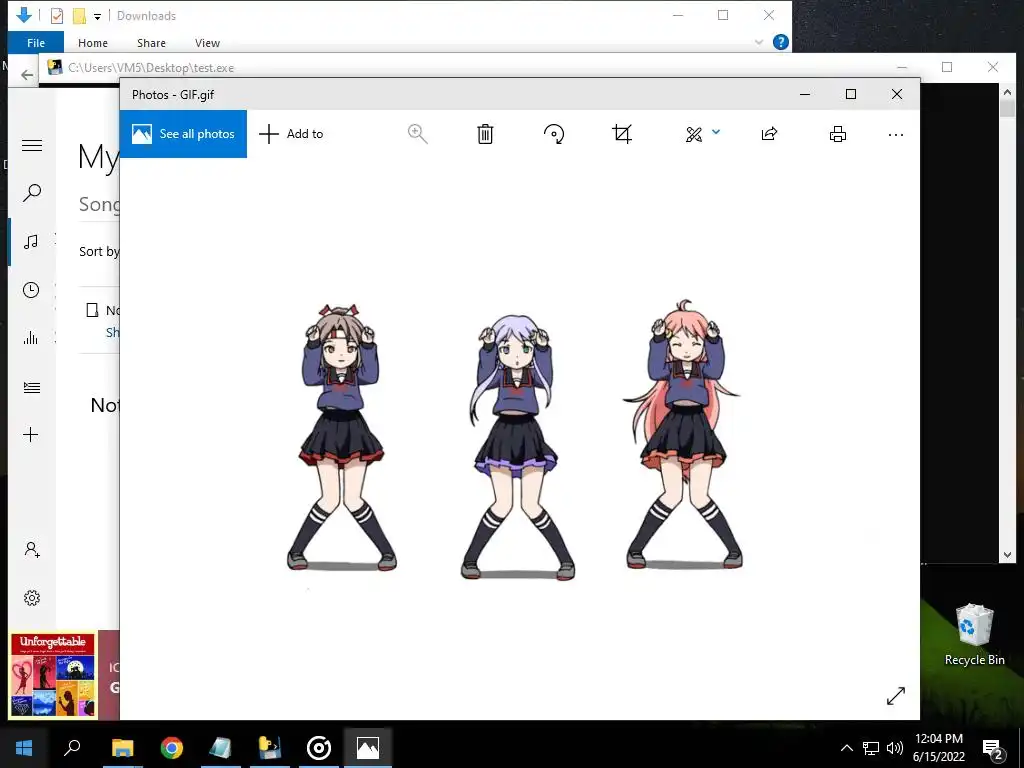The image size is (1024, 768).
Task: Click the test.exe path title text
Action: click(x=151, y=68)
